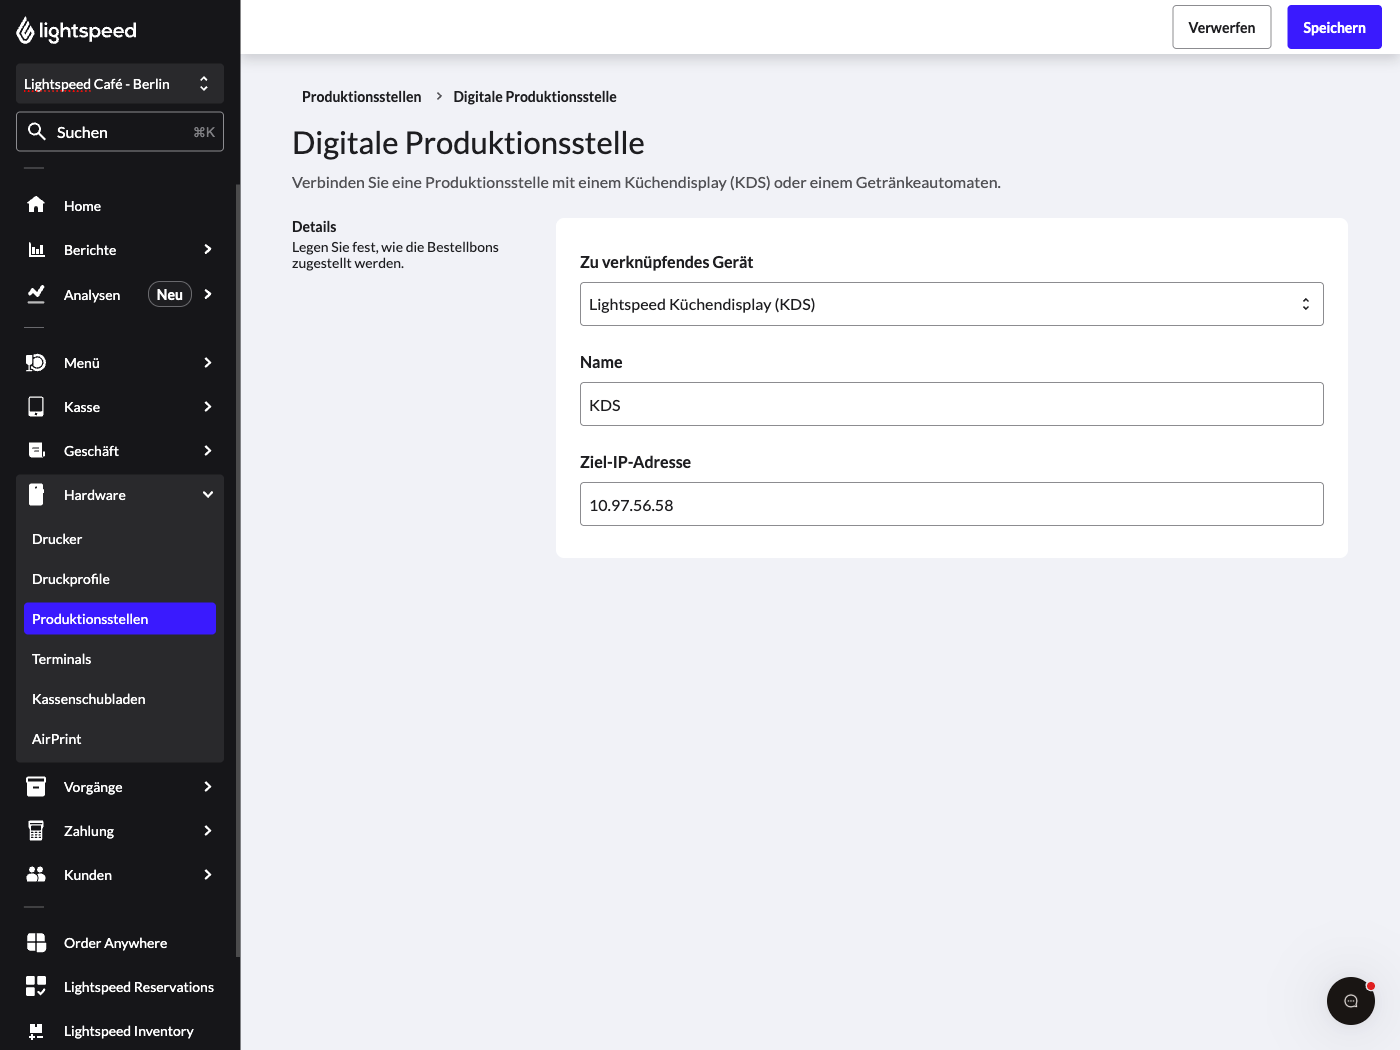Screen dimensions: 1400x1050
Task: Open the Lightspeed Café - Berlin location switcher
Action: 120,84
